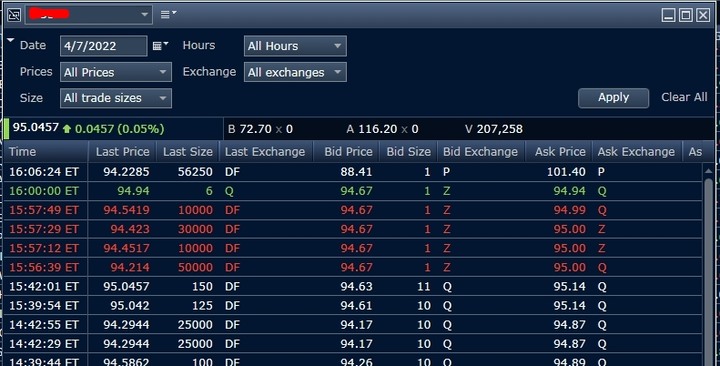Select the 15:39:54 ET time cell
720x366 pixels.
[x=46, y=306]
